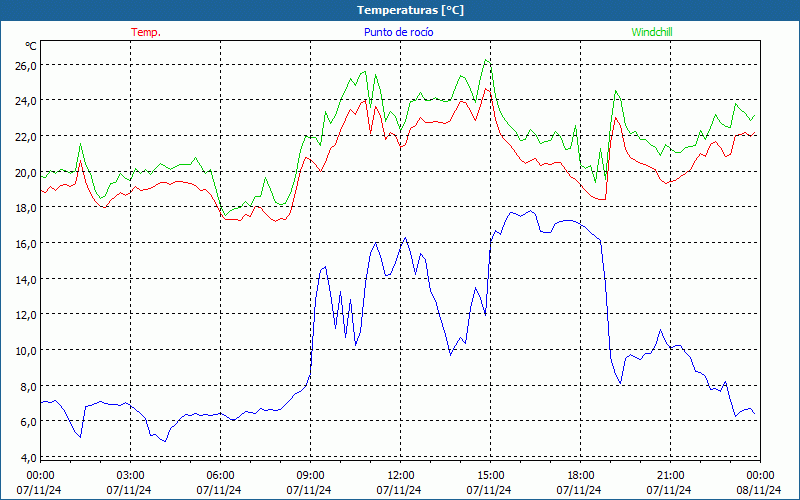
Task: Click the 12,0 y-axis value
Action: [x=28, y=315]
